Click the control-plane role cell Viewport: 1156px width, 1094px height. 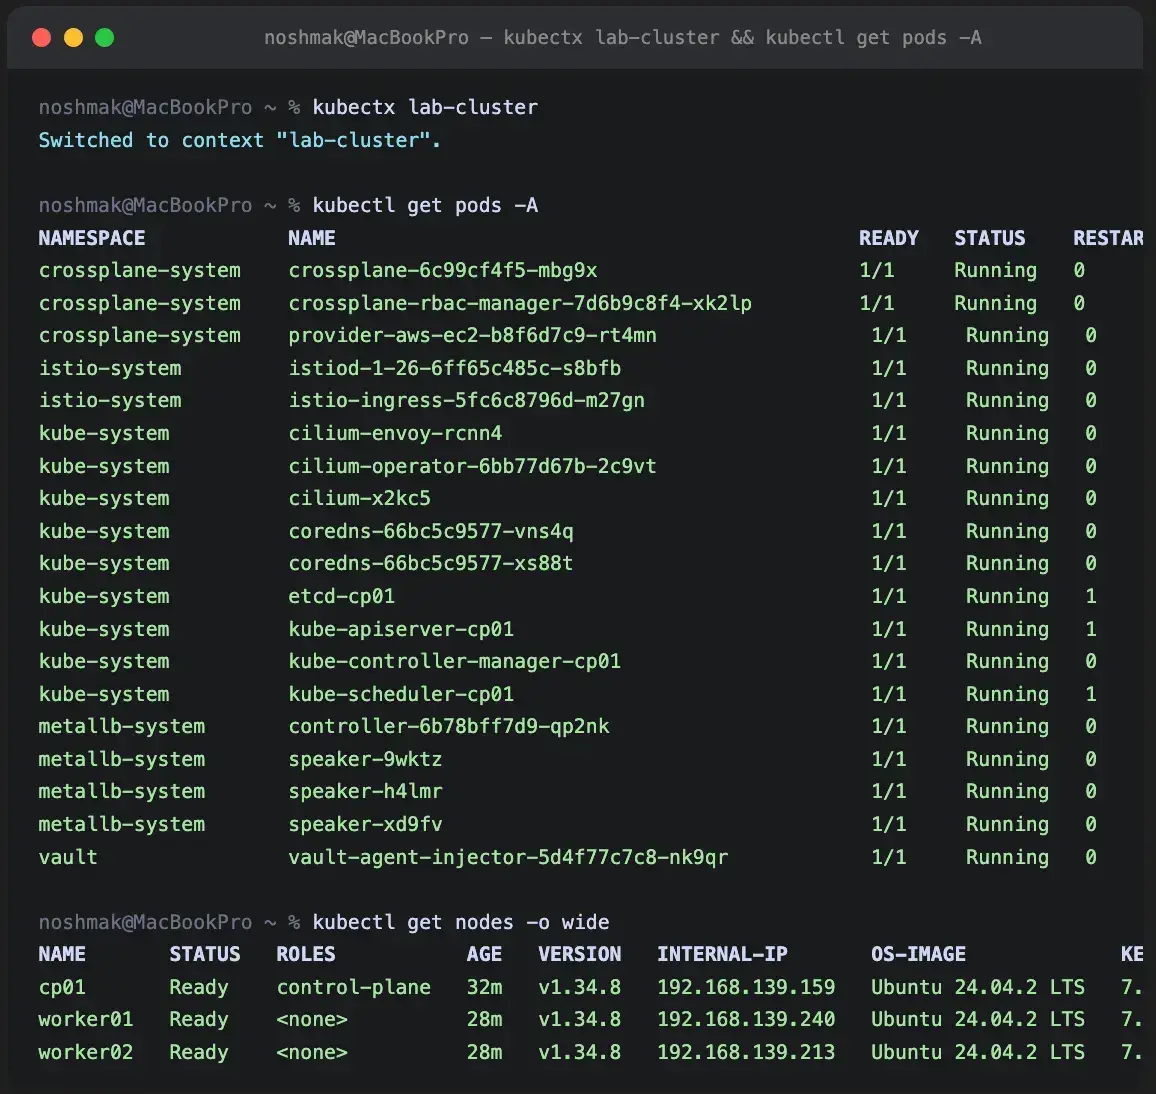pos(353,987)
